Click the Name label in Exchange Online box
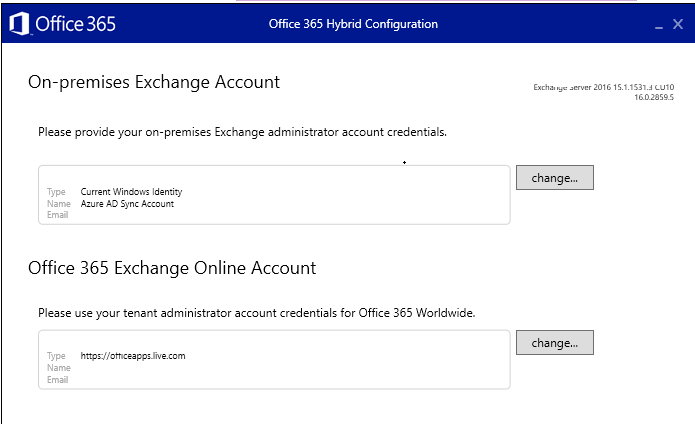 [58, 368]
